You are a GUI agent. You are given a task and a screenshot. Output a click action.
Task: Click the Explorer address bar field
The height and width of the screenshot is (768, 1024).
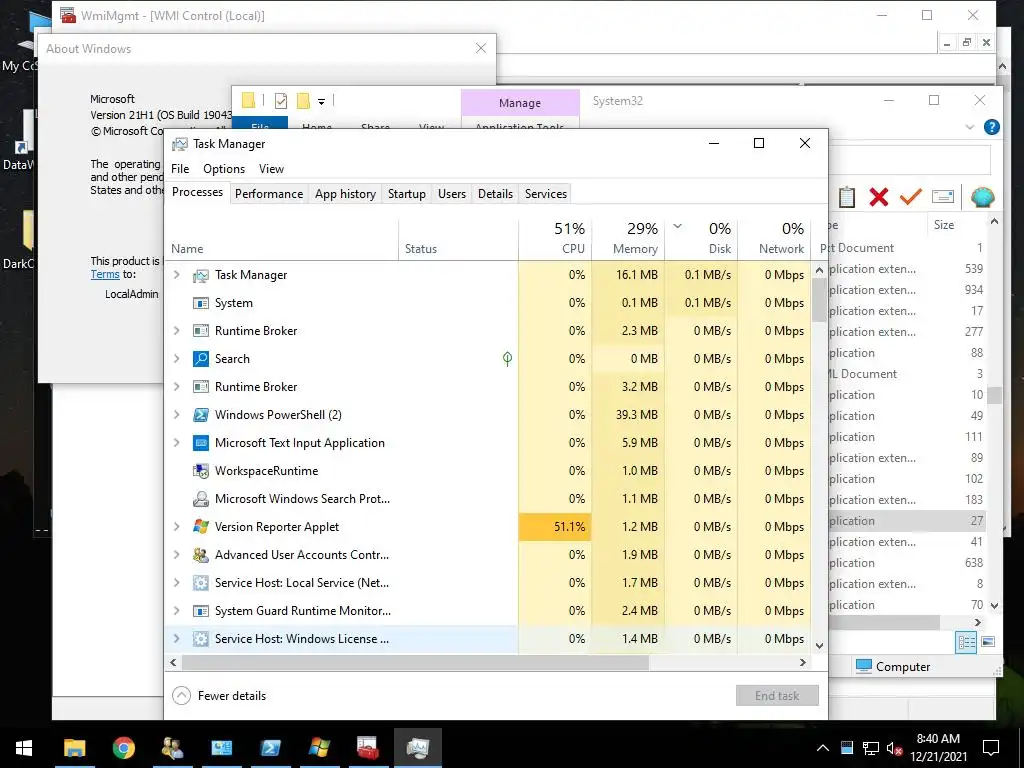click(x=910, y=160)
